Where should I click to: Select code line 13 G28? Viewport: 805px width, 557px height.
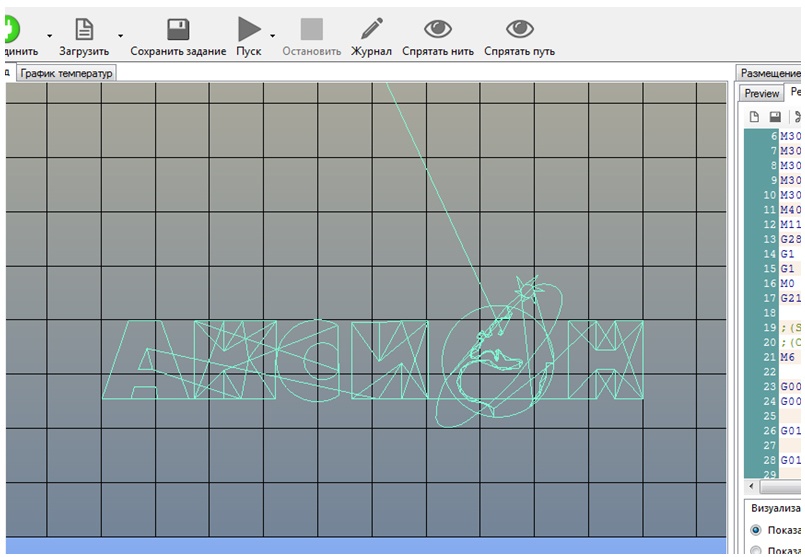[791, 239]
